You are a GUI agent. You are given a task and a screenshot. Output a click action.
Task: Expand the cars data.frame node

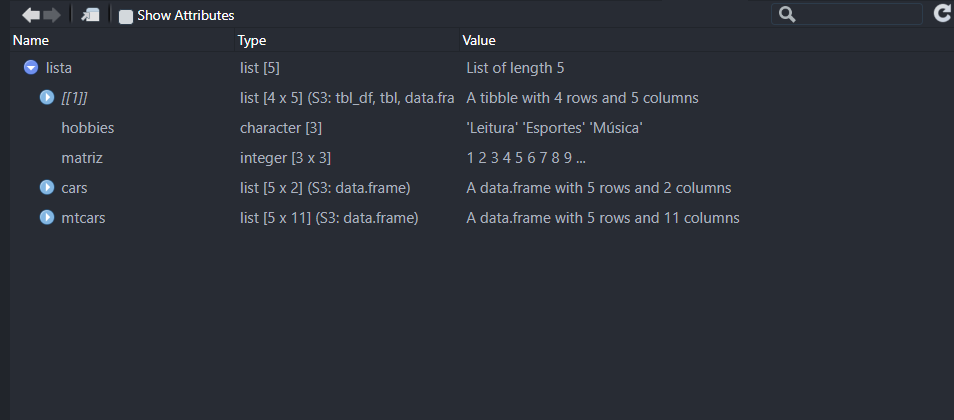tap(47, 188)
